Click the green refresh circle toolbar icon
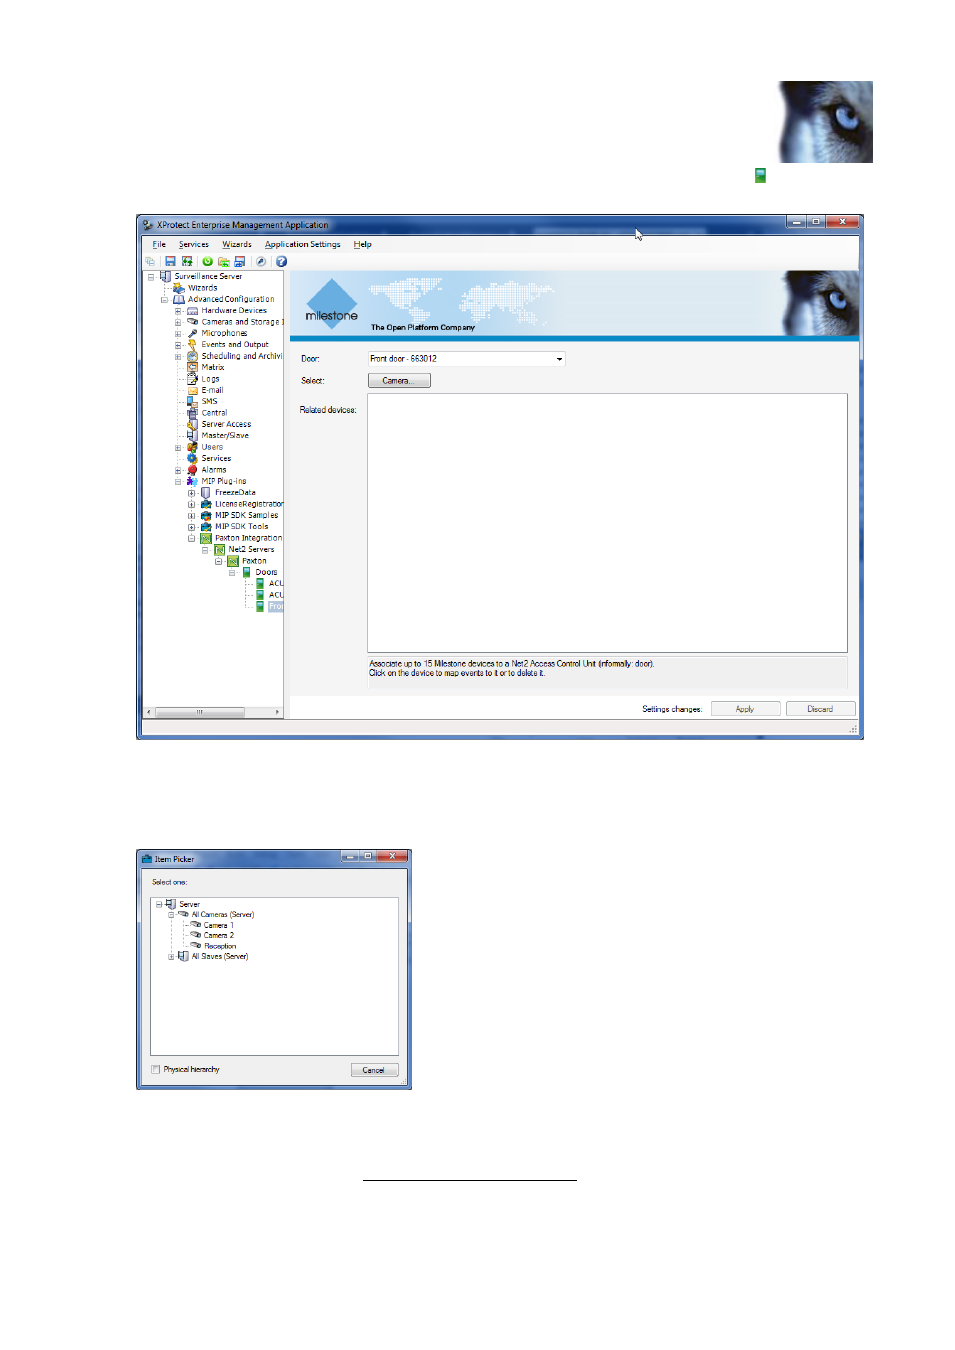Screen dimensions: 955x1350 coord(208,262)
